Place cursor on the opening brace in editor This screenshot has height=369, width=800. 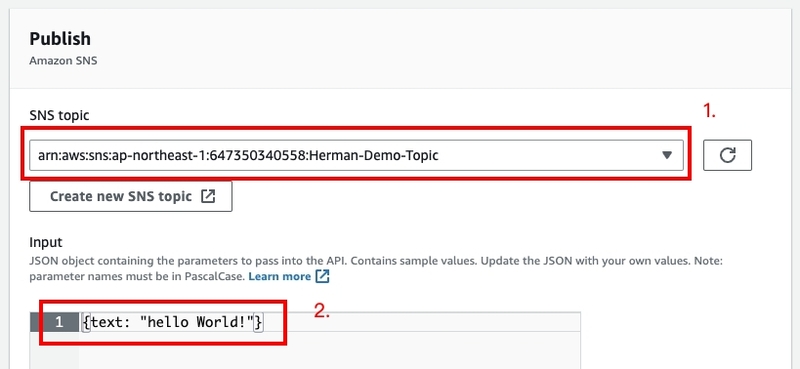click(86, 322)
